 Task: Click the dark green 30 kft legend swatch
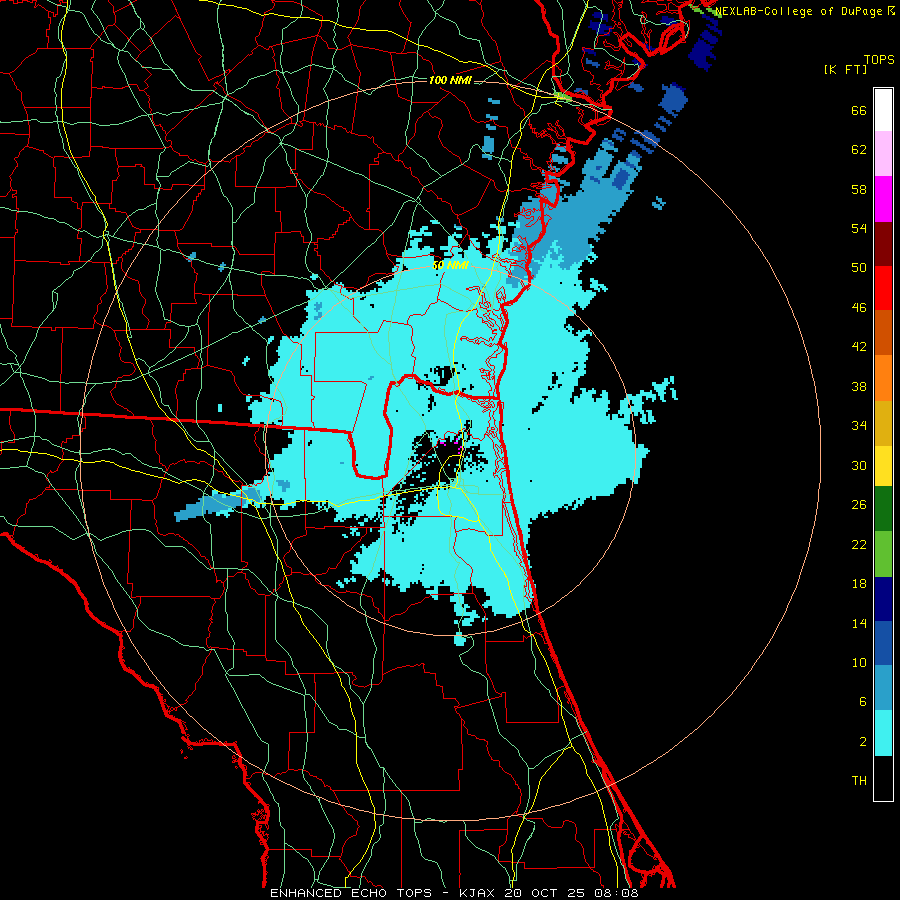883,509
